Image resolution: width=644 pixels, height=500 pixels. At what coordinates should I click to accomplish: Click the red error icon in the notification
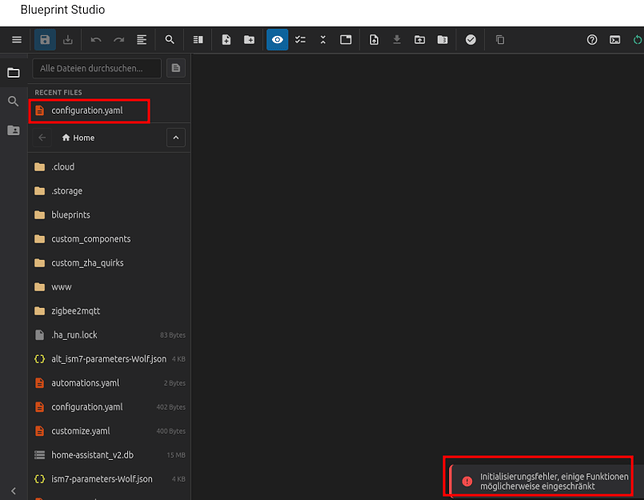tap(467, 481)
